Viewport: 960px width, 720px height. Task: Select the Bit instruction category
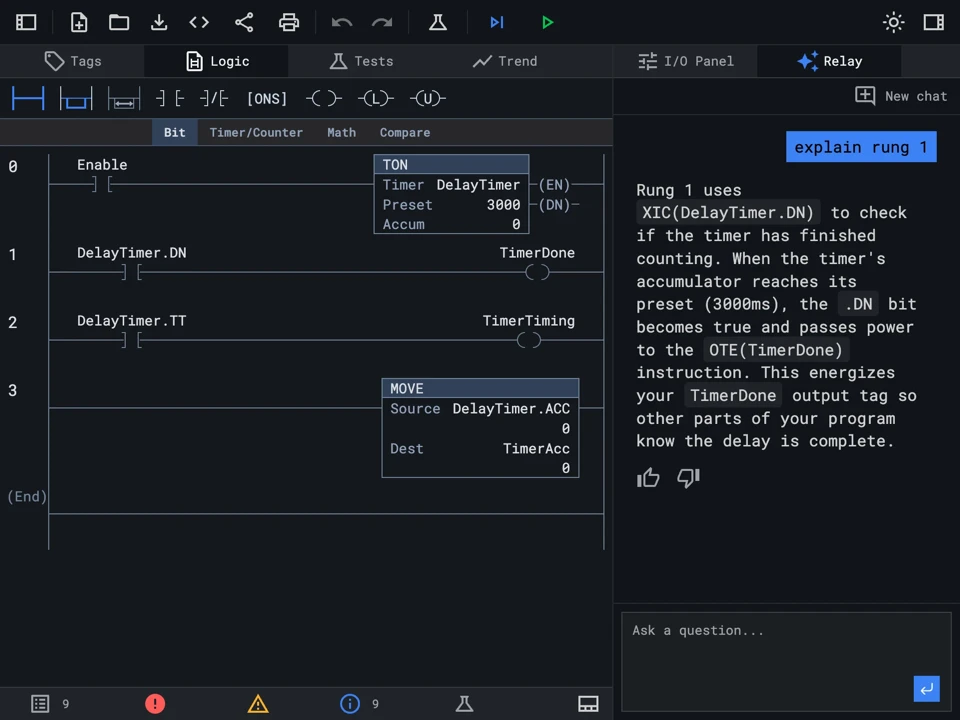pos(174,133)
